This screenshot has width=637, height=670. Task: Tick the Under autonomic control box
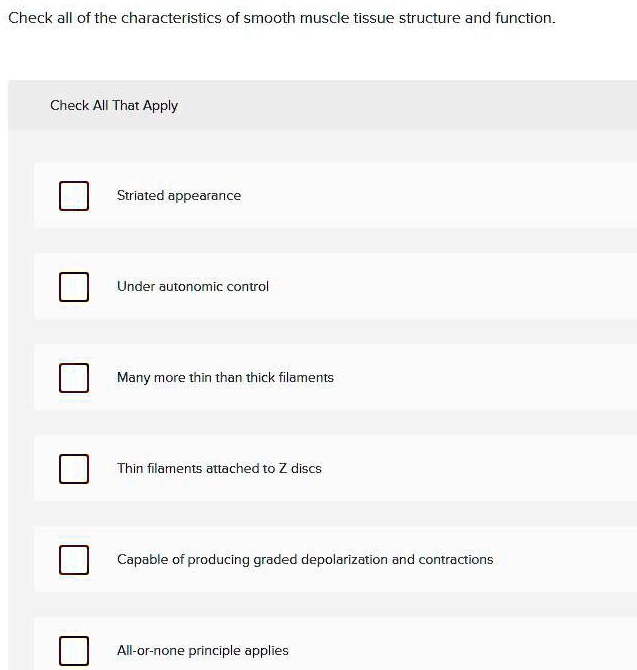(73, 287)
